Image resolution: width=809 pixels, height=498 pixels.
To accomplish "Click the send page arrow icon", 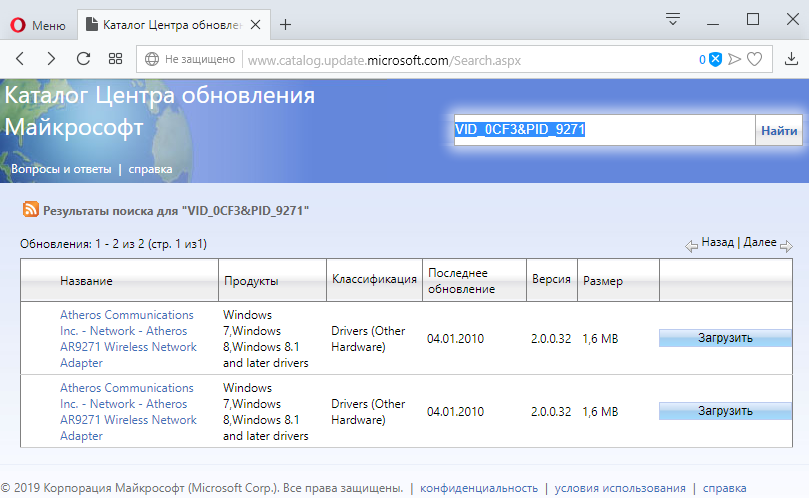I will (734, 59).
